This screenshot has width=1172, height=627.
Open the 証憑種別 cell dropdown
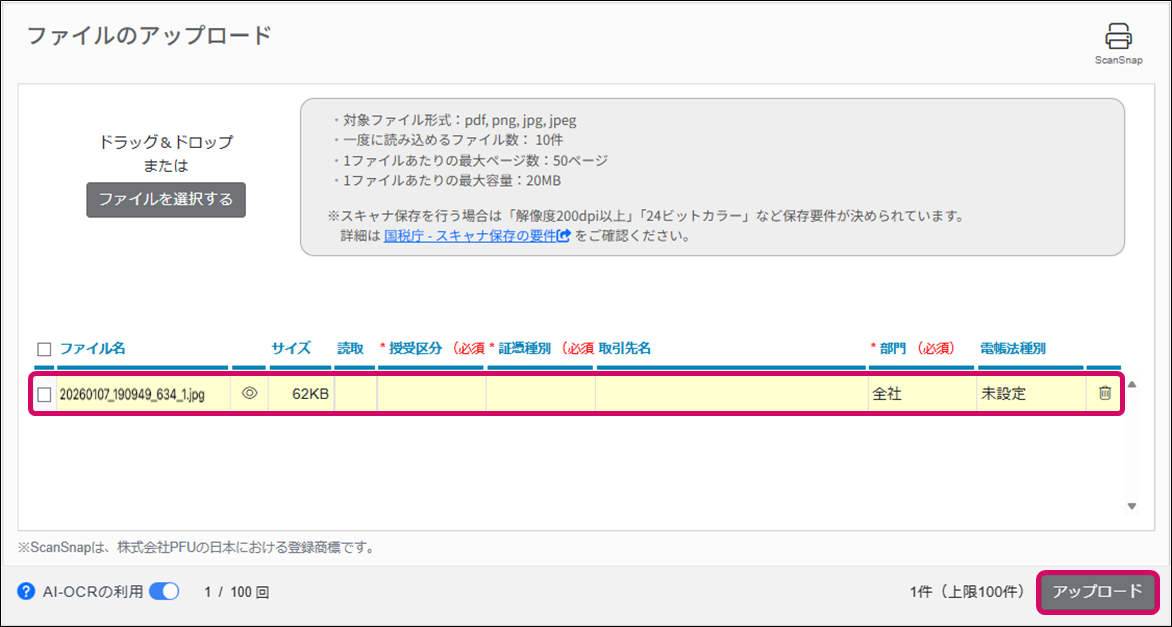click(540, 394)
